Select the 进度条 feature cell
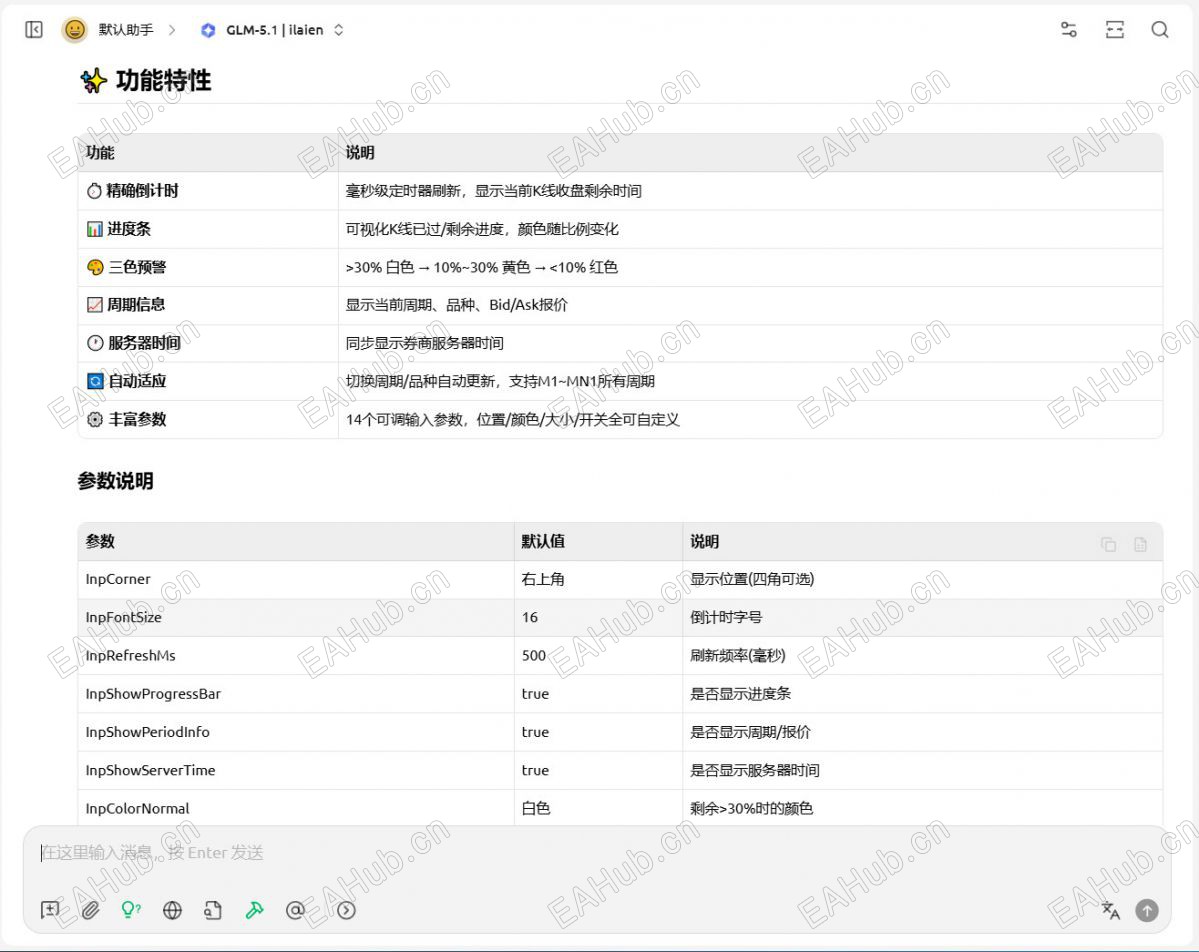Image resolution: width=1199 pixels, height=952 pixels. point(208,229)
